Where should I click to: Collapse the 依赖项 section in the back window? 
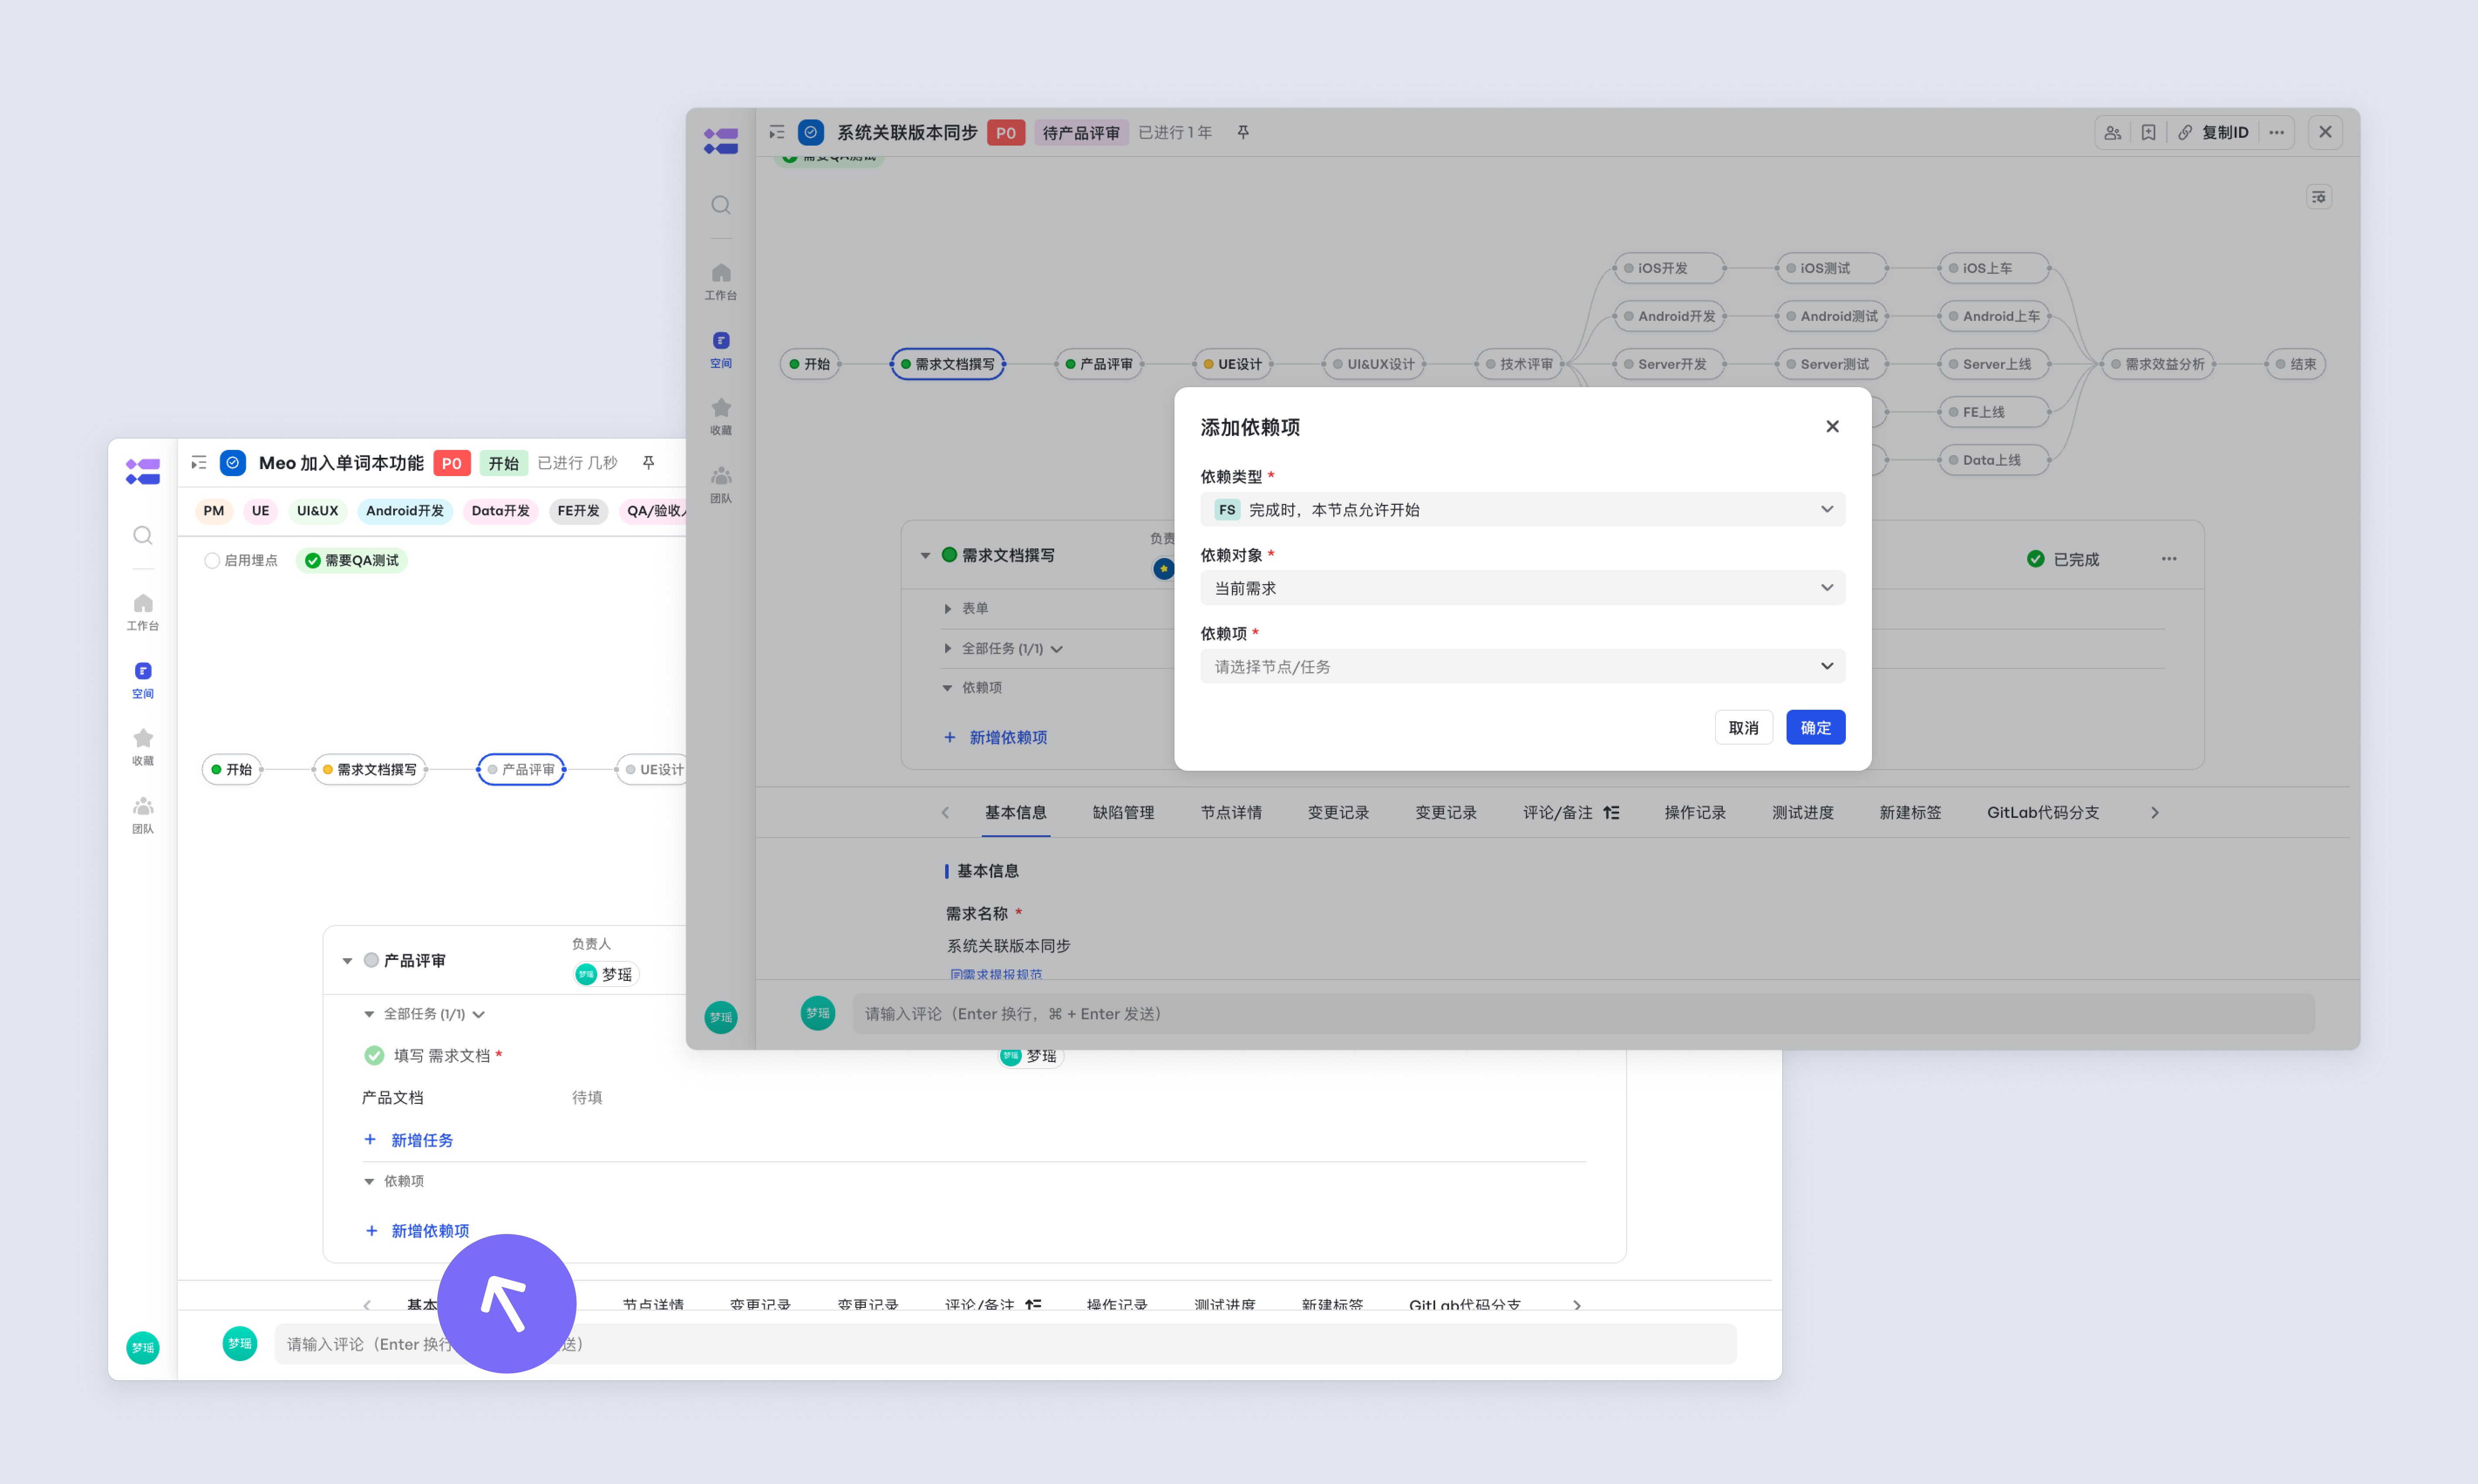click(x=369, y=1181)
